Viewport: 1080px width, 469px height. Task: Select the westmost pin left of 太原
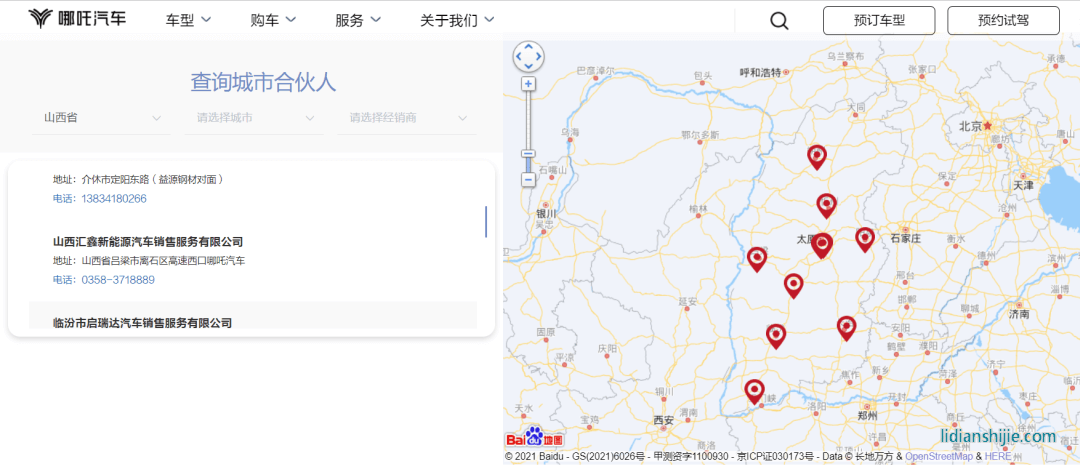pos(757,259)
